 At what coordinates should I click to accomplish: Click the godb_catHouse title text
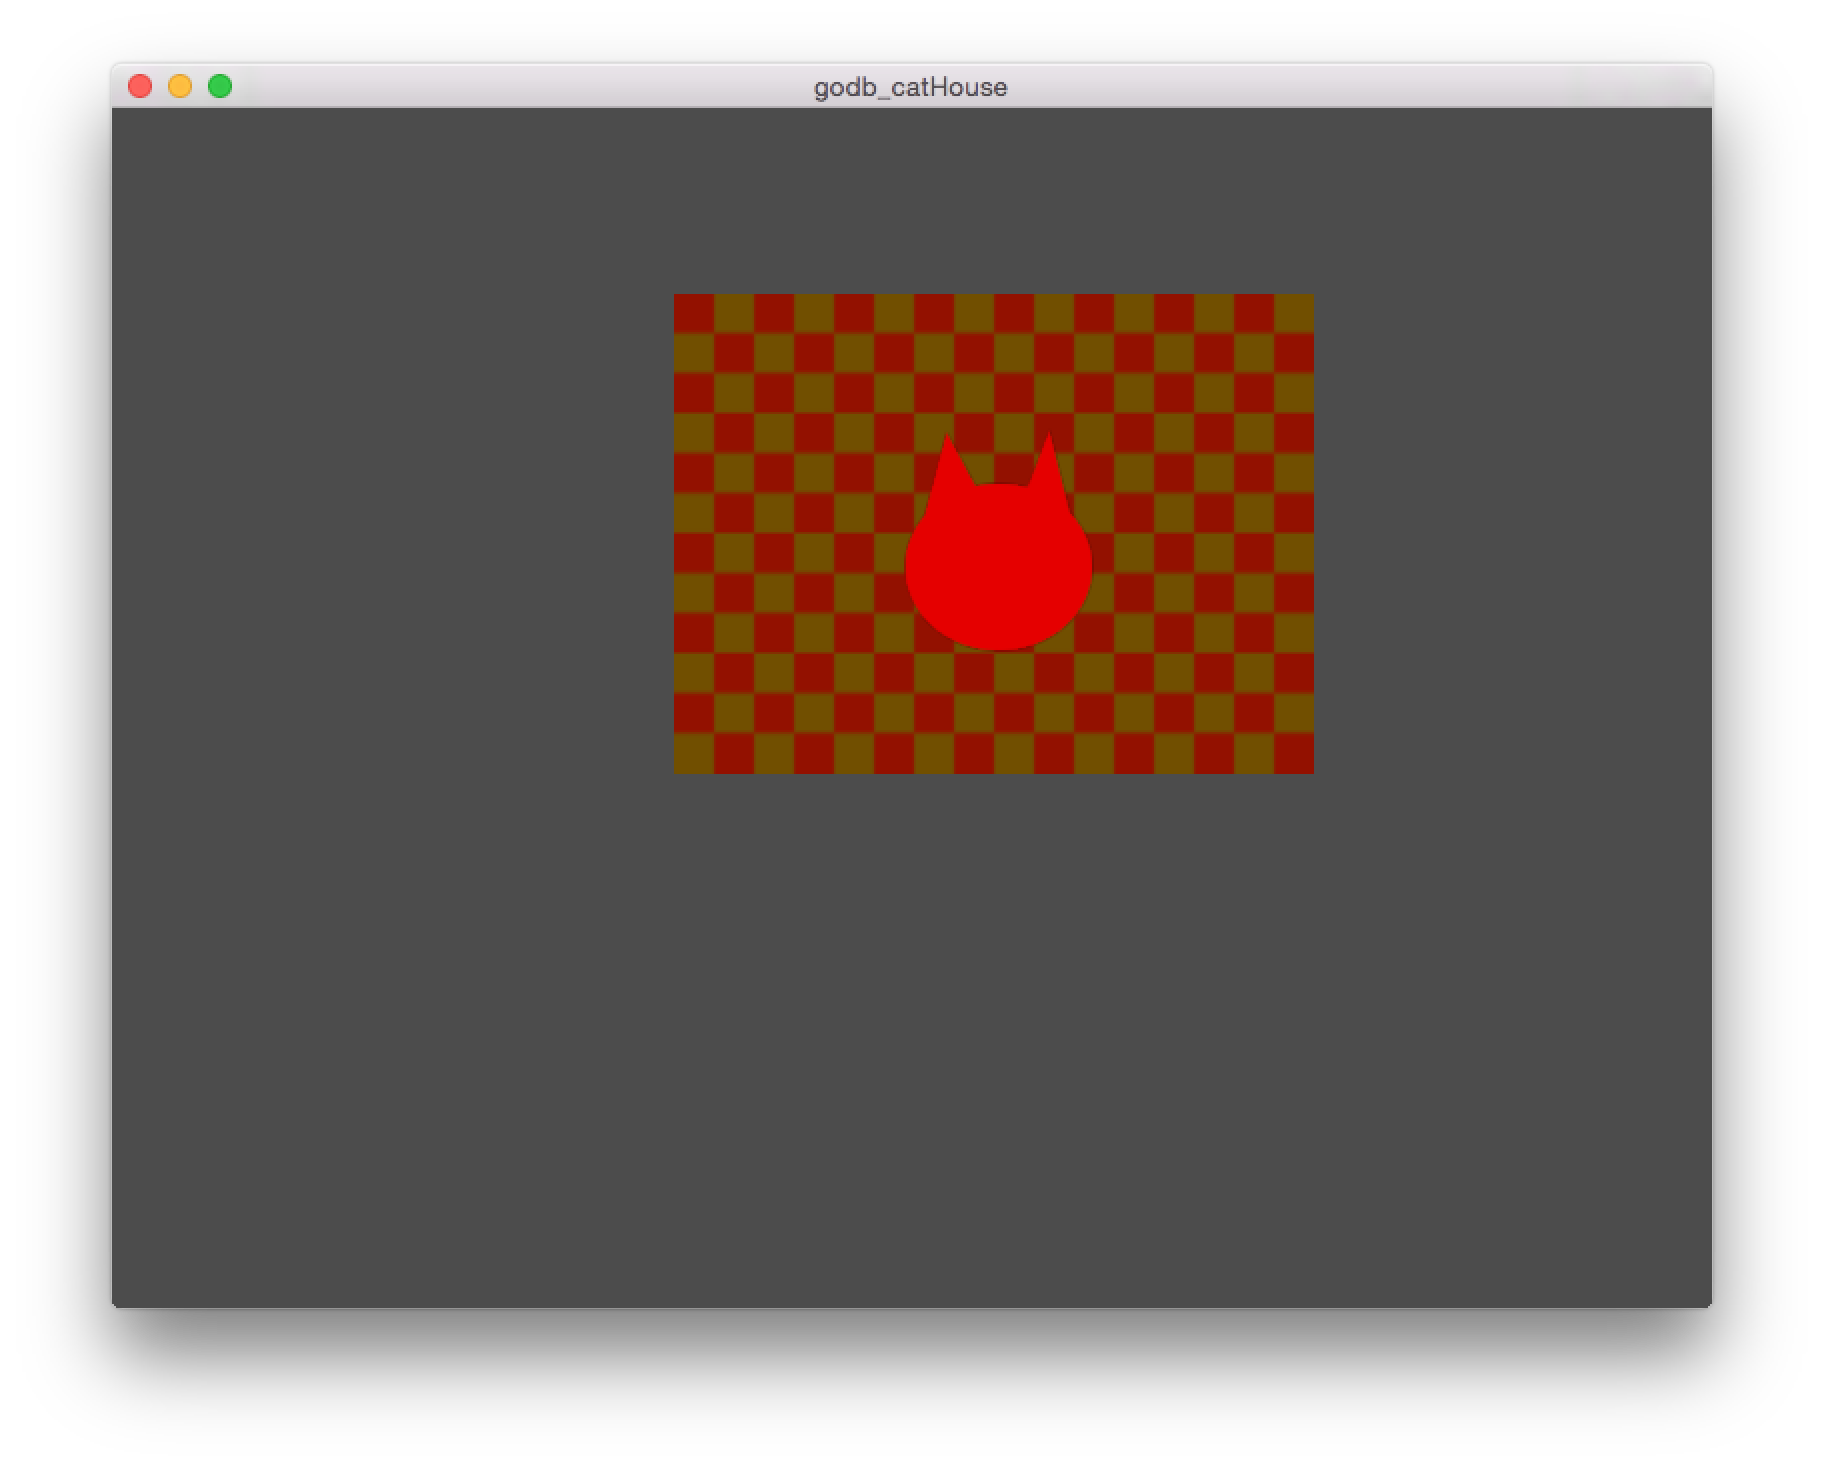point(909,88)
